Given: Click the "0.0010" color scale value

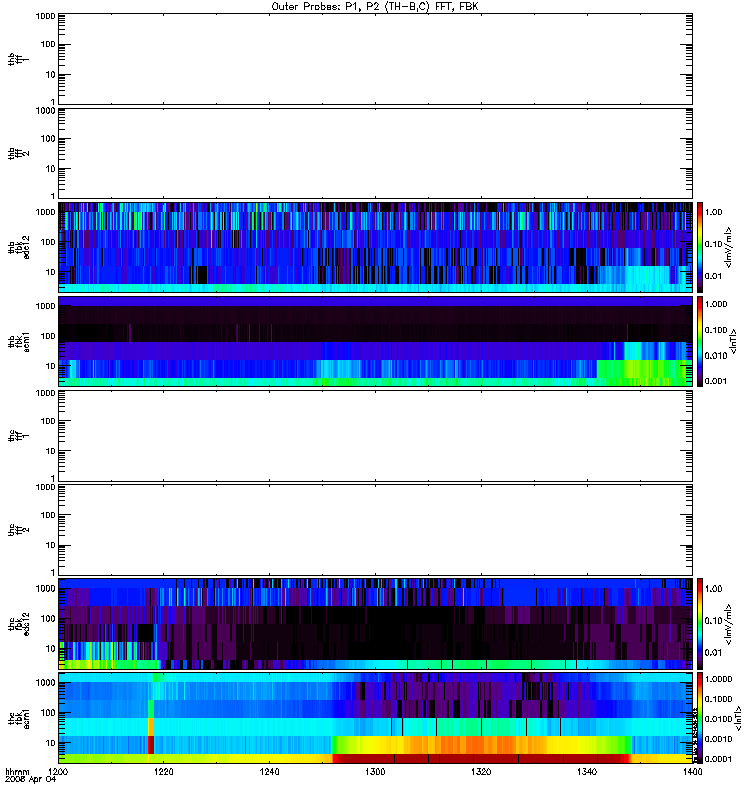Looking at the screenshot, I should 718,739.
